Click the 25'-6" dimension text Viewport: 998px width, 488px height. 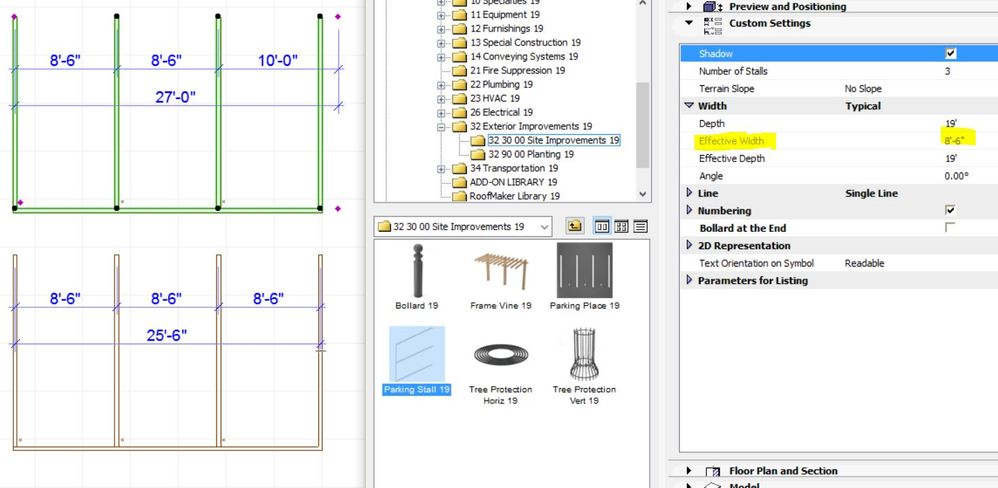point(167,335)
